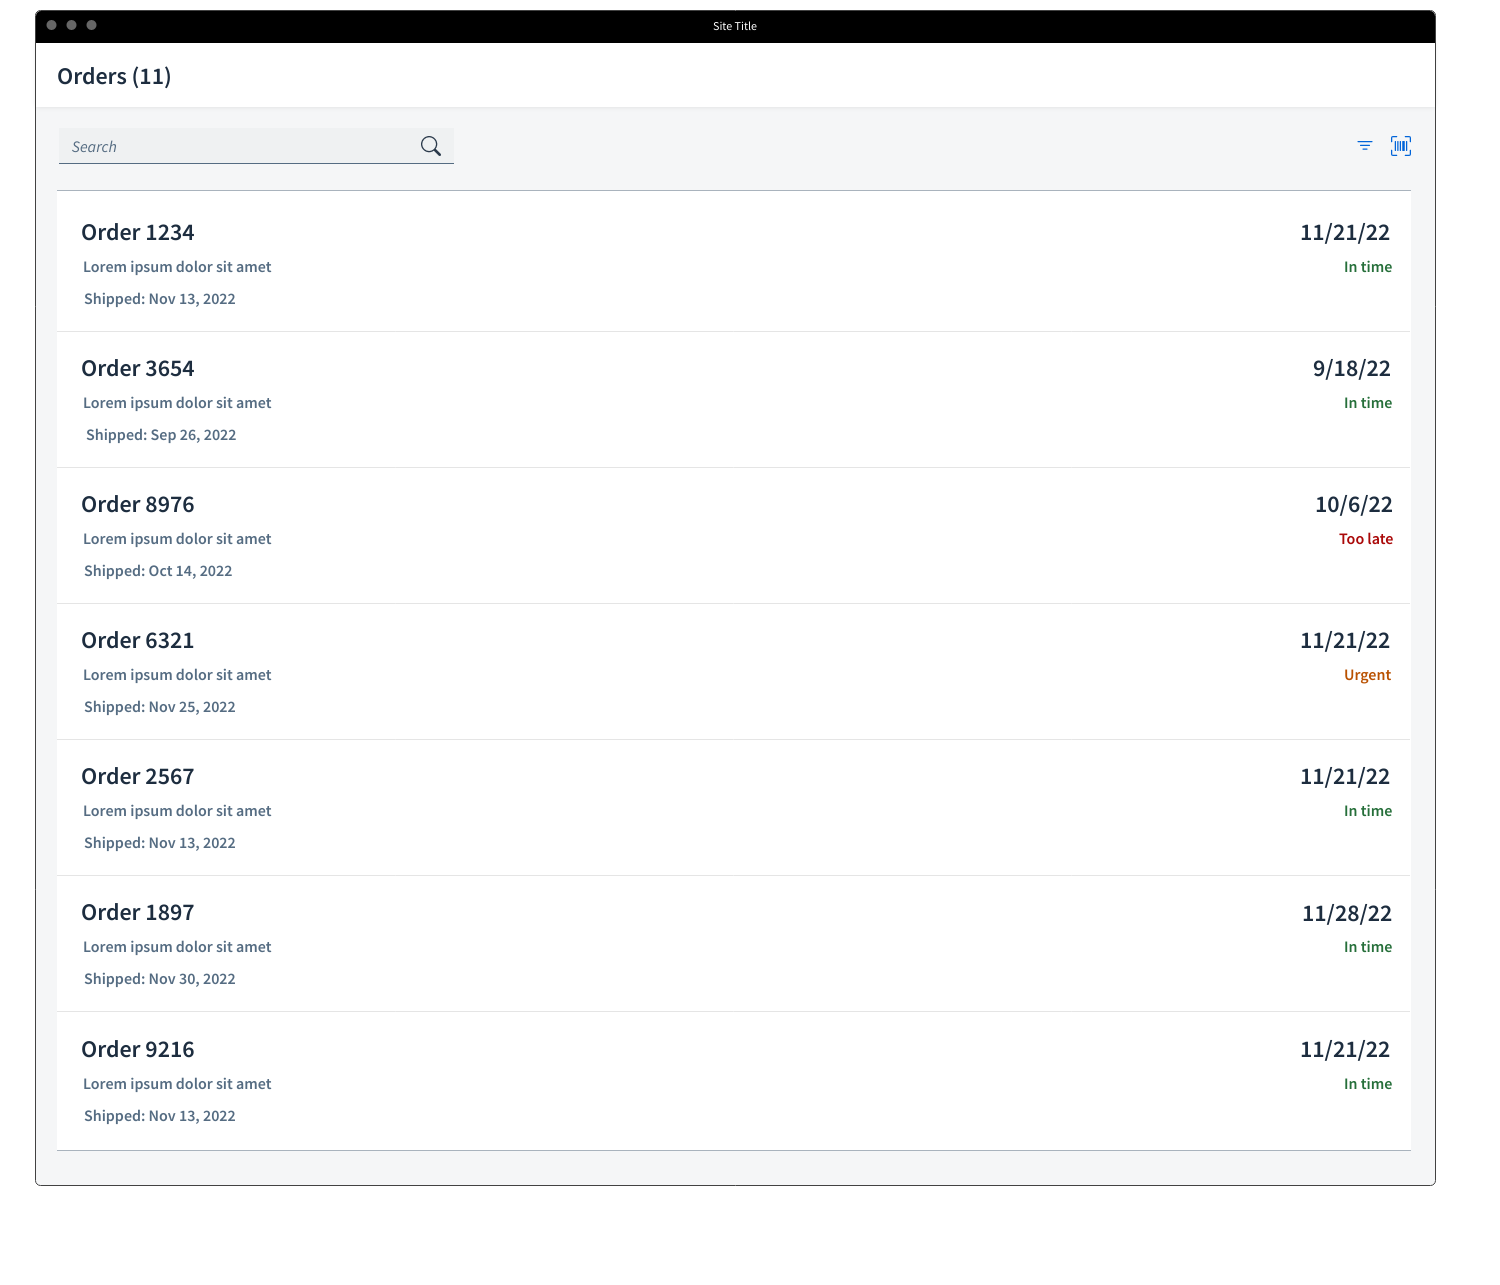
Task: Select 'Shipped: Oct 14, 2022' text
Action: (158, 571)
